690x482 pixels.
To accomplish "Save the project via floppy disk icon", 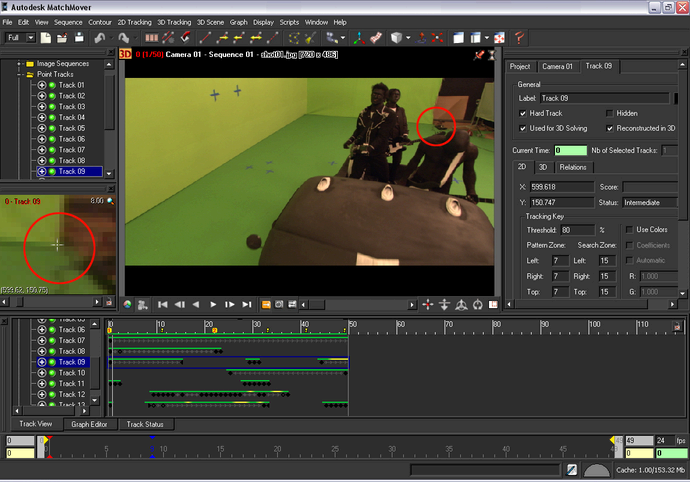I will [79, 38].
